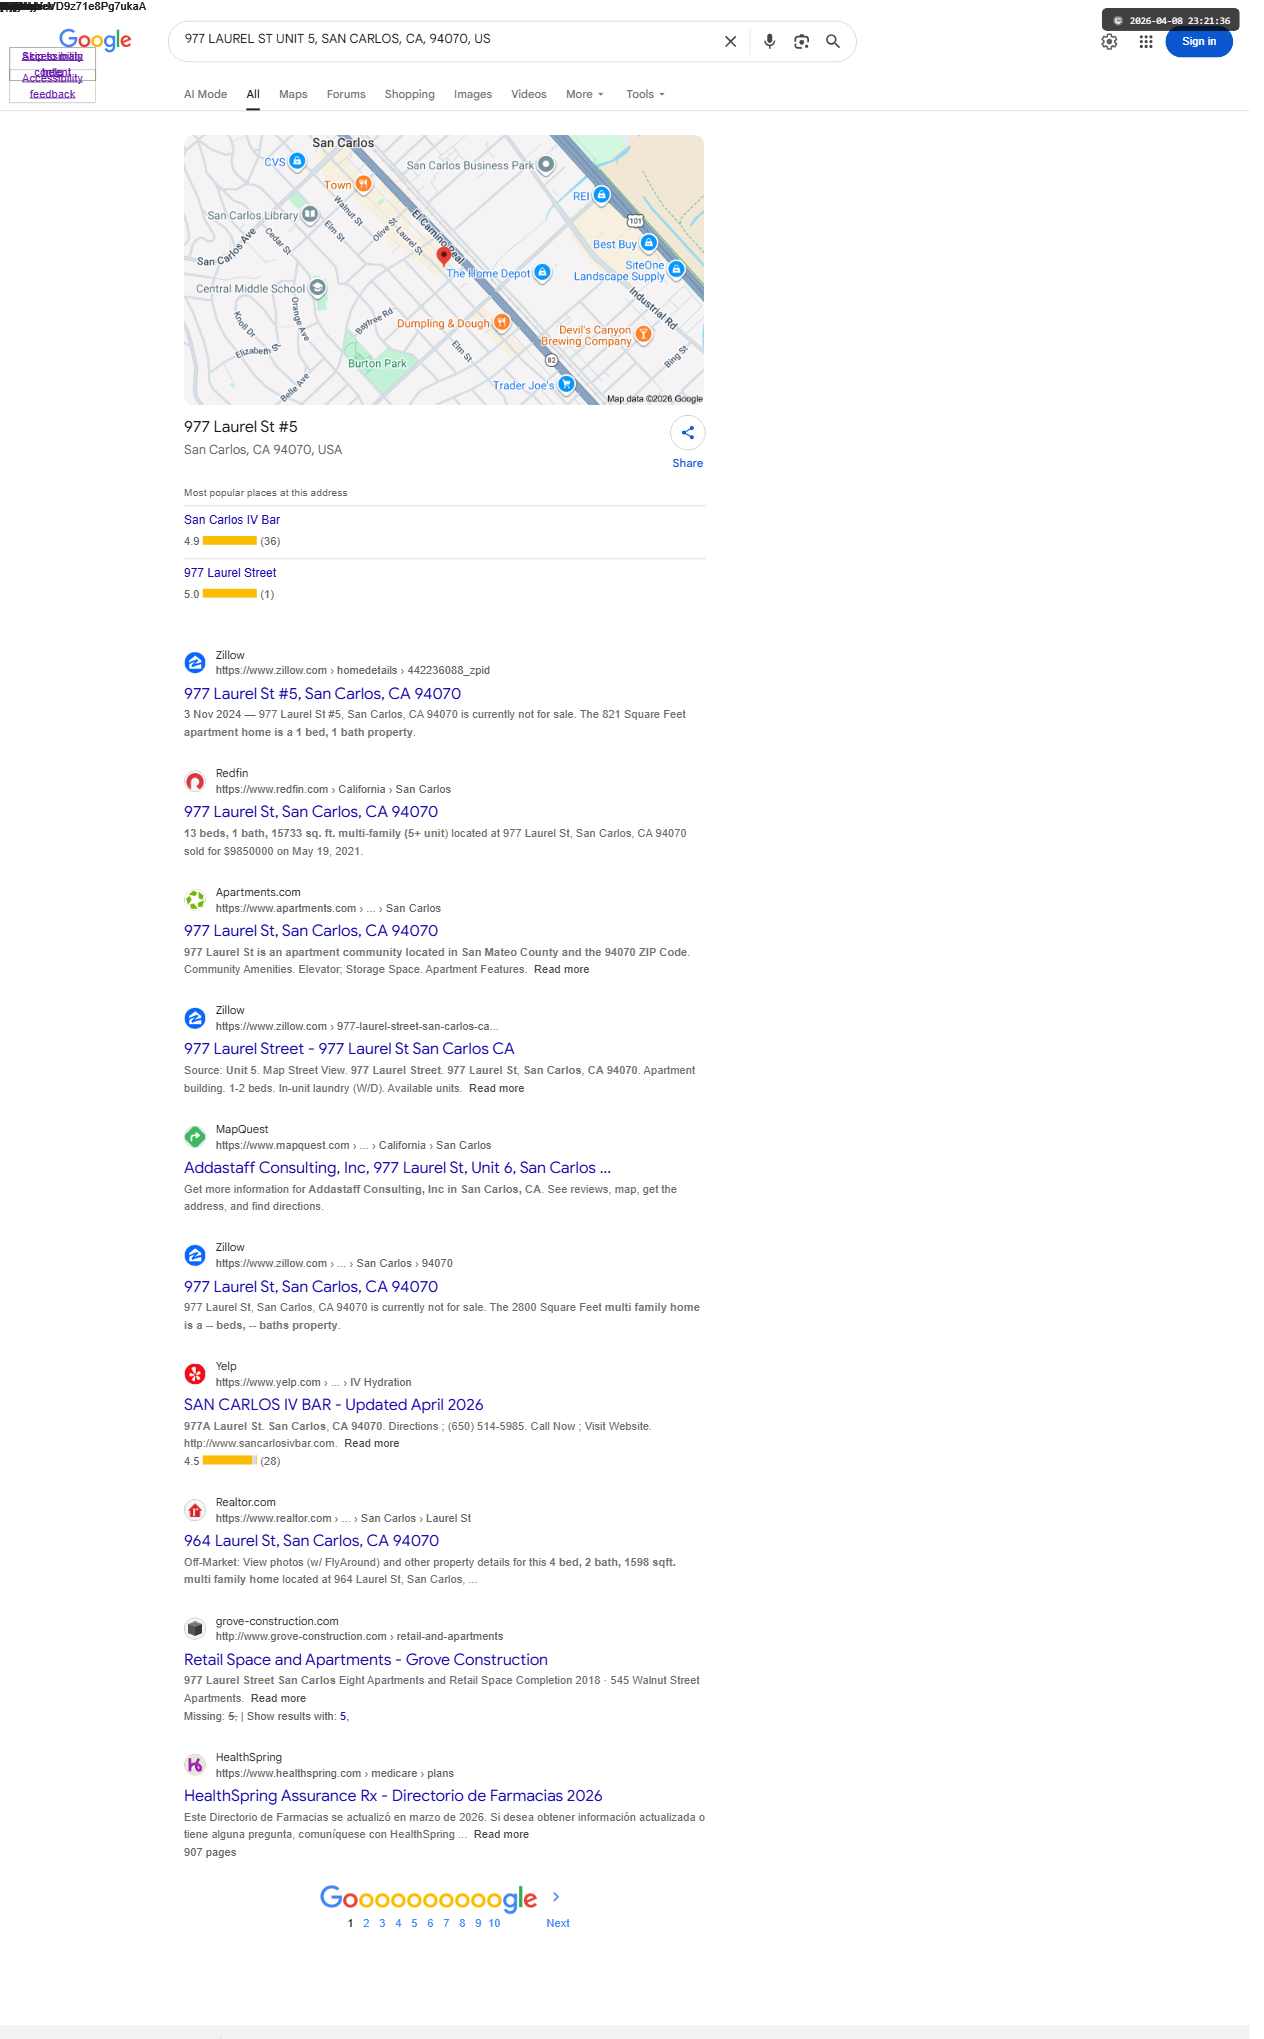Open search by image camera icon
This screenshot has height=2039, width=1264.
pos(801,42)
